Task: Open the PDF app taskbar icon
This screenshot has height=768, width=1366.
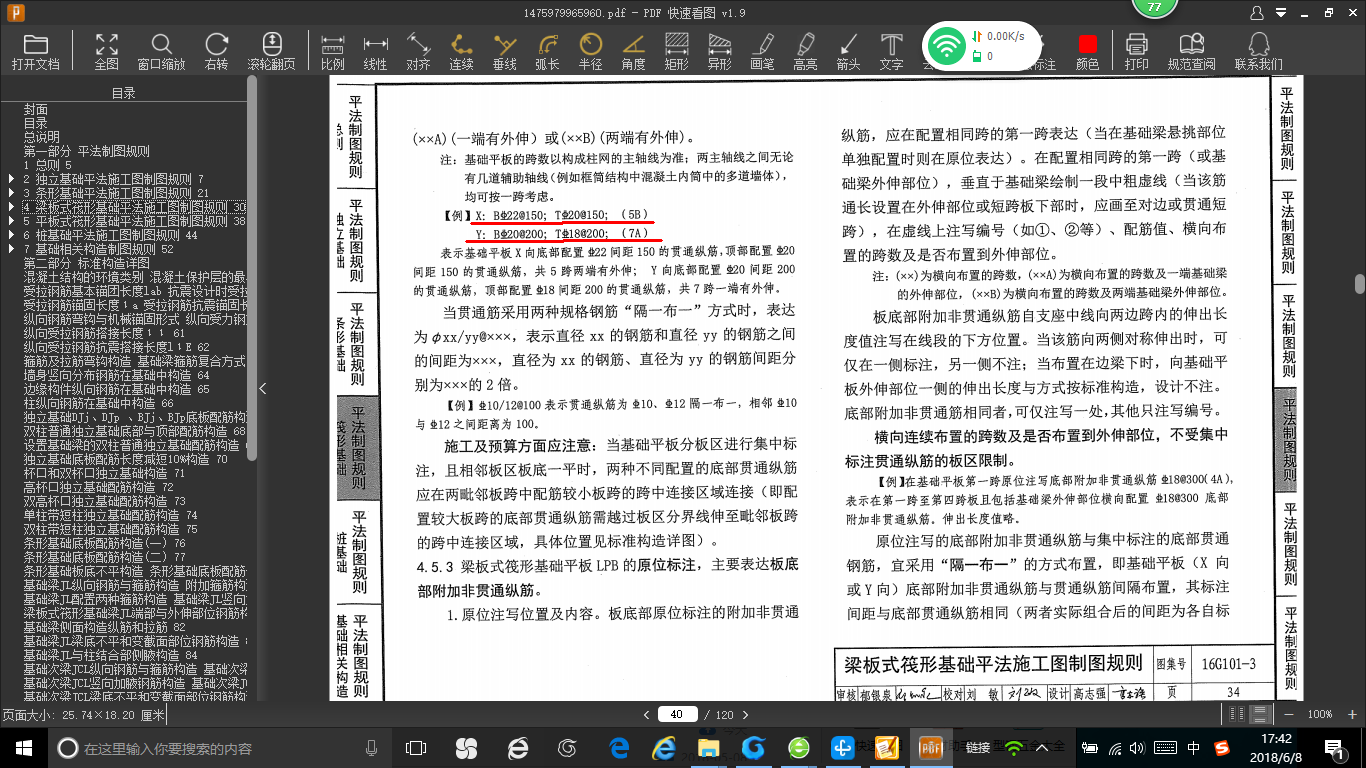Action: [930, 747]
